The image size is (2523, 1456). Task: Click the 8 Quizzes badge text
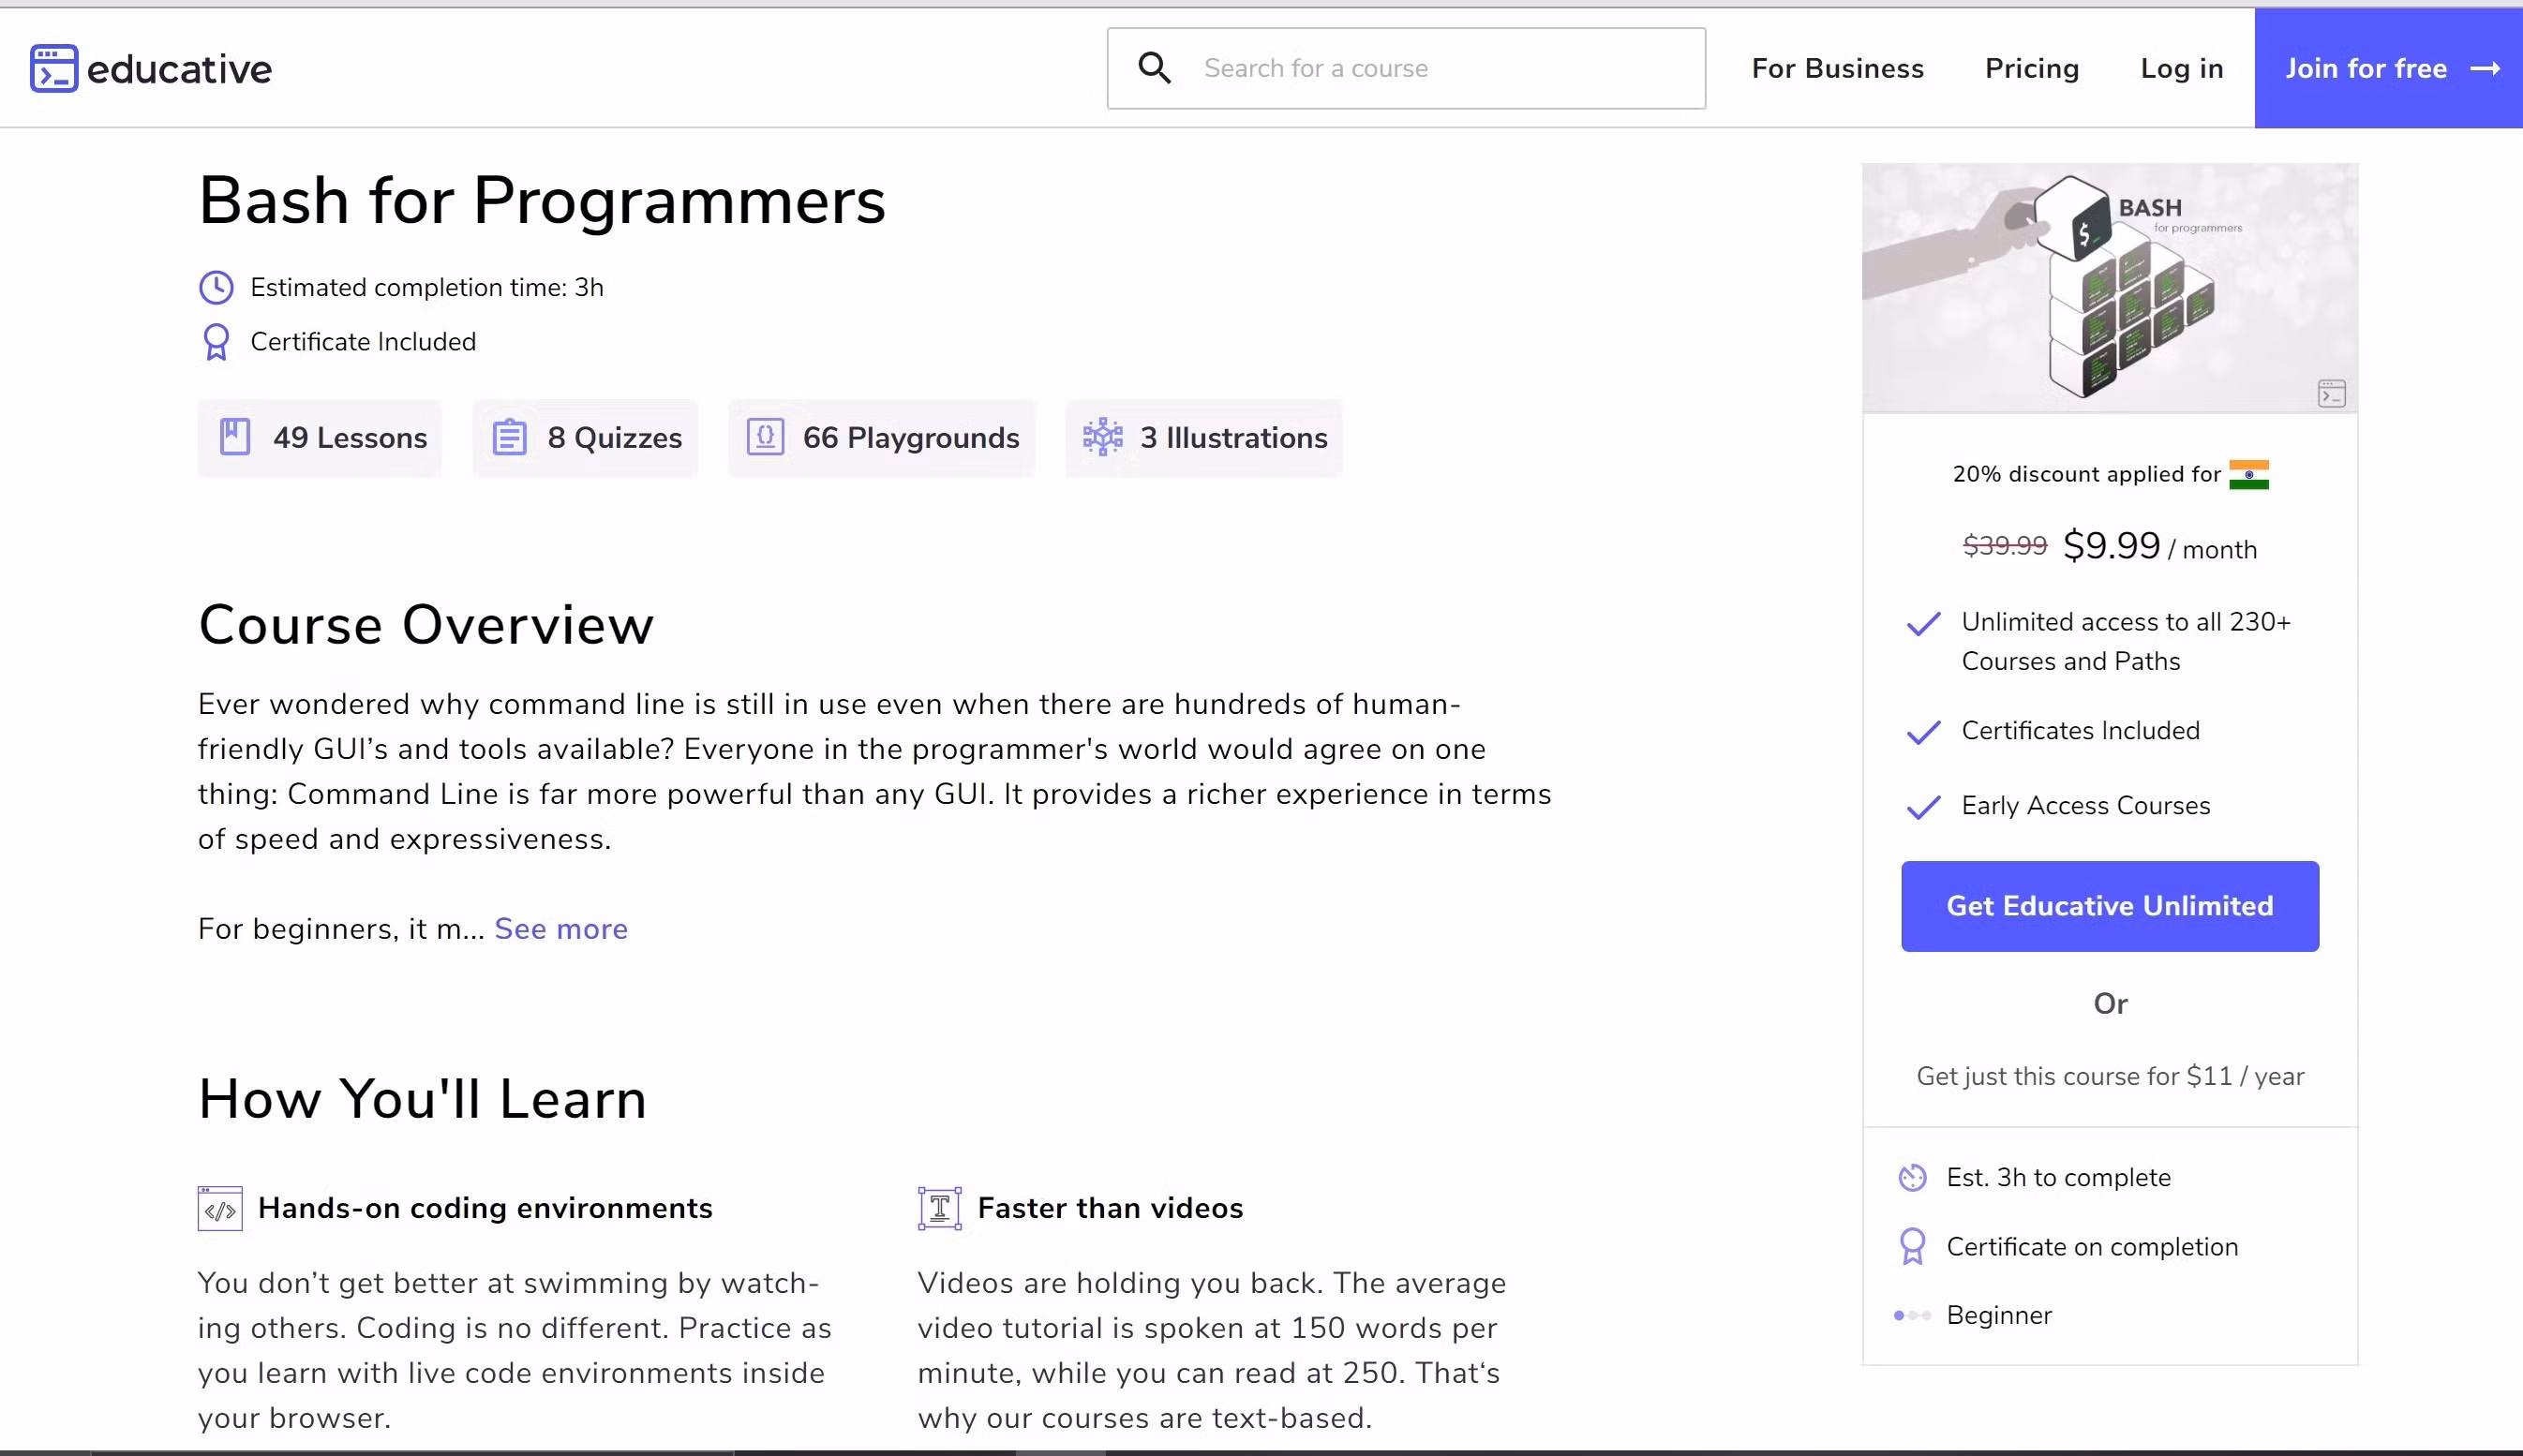614,438
